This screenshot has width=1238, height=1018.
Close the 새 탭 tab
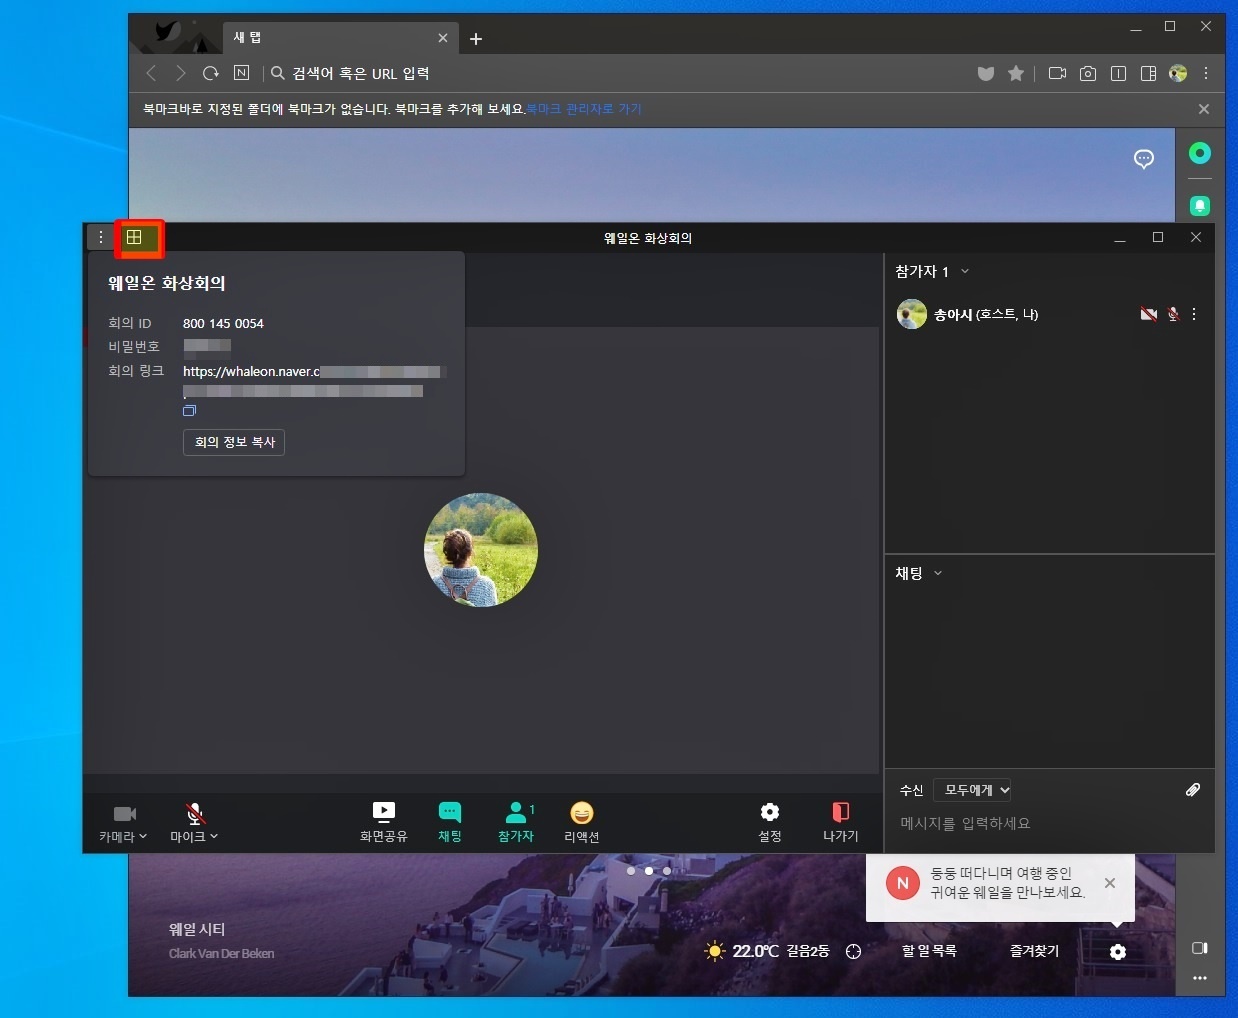pos(443,38)
